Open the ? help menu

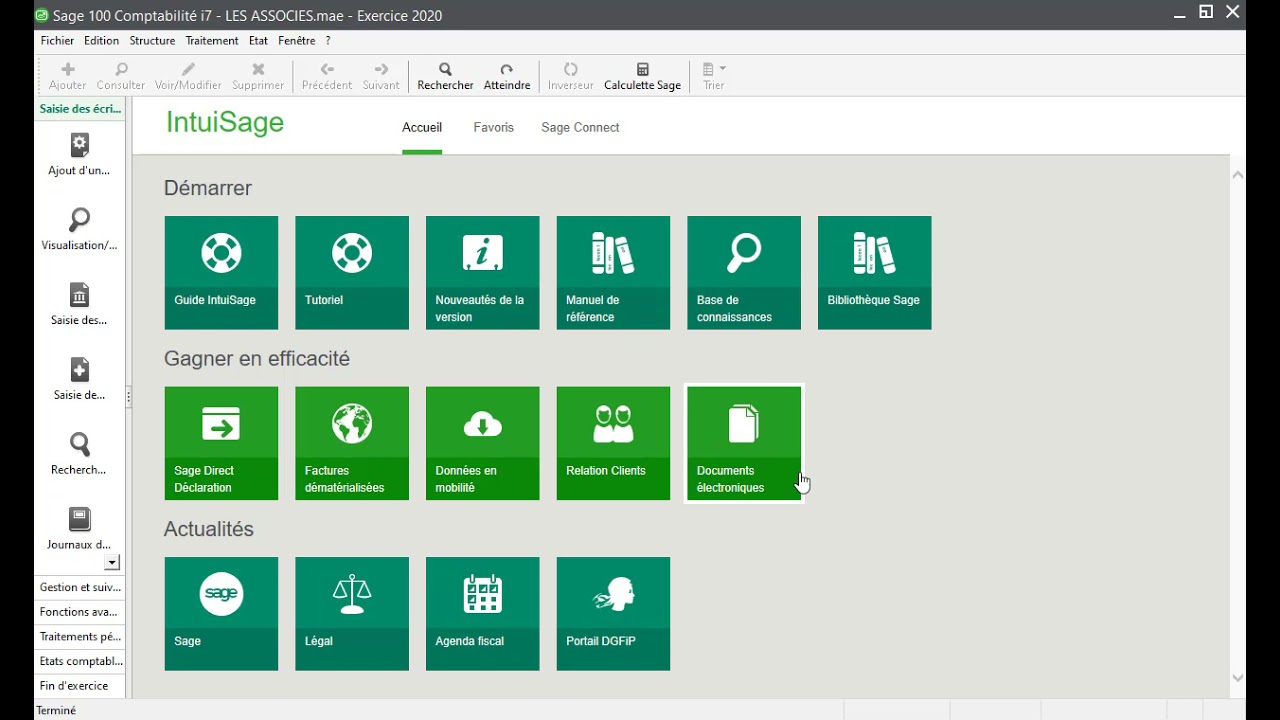(x=328, y=41)
